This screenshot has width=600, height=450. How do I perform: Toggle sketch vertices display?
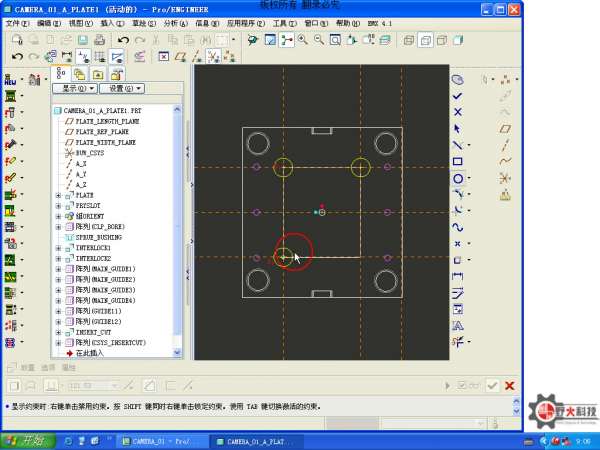pyautogui.click(x=116, y=57)
